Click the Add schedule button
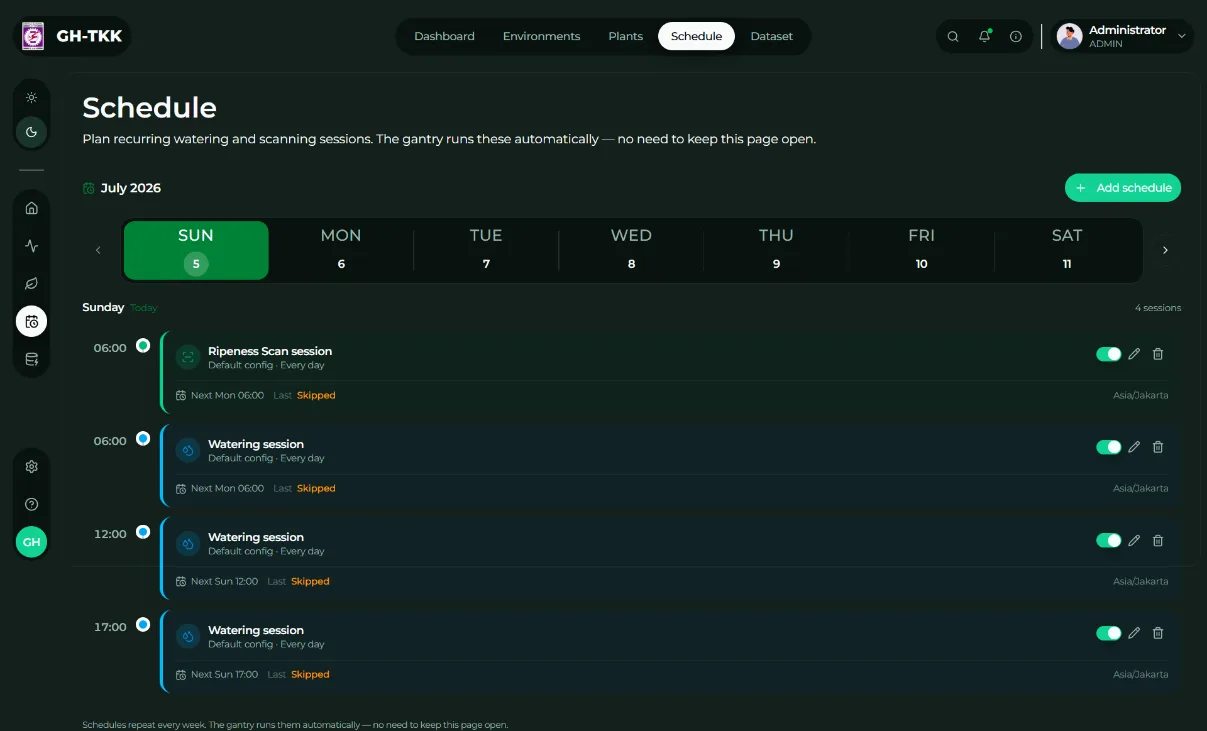The height and width of the screenshot is (731, 1207). (1123, 188)
